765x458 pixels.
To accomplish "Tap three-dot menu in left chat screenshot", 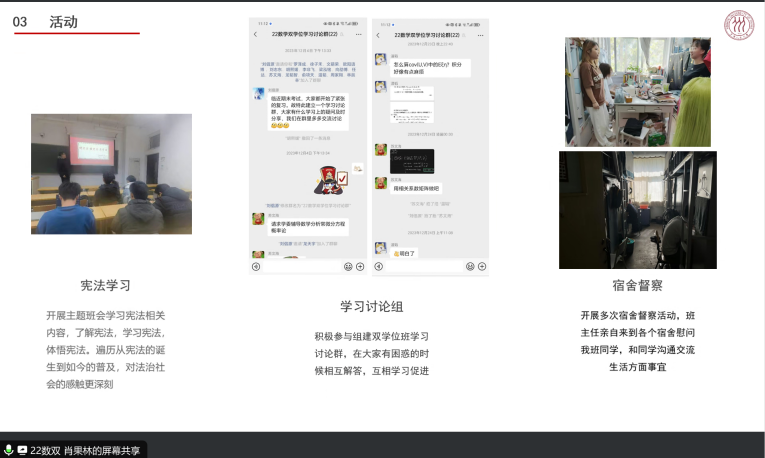I will [x=360, y=34].
